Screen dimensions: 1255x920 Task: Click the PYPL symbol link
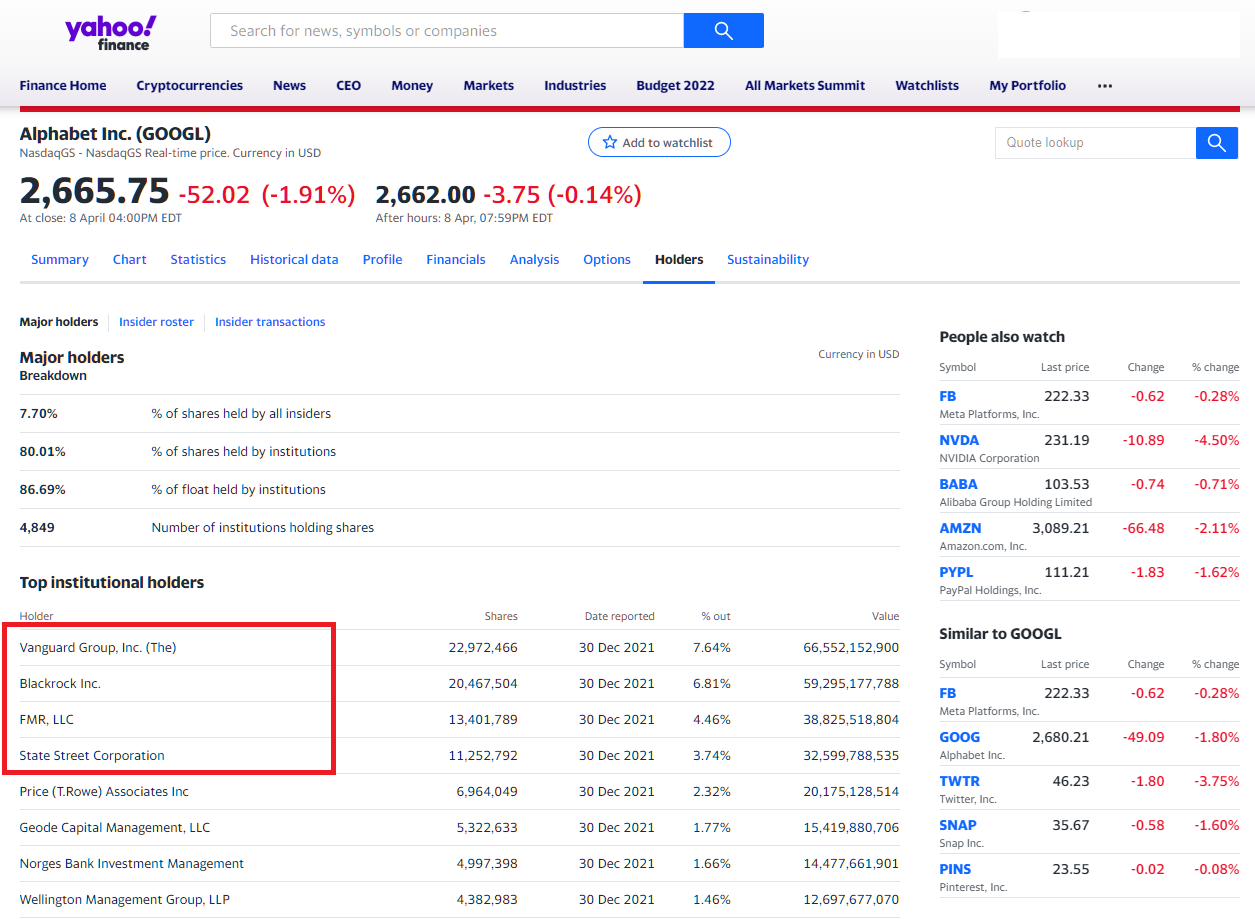tap(956, 573)
